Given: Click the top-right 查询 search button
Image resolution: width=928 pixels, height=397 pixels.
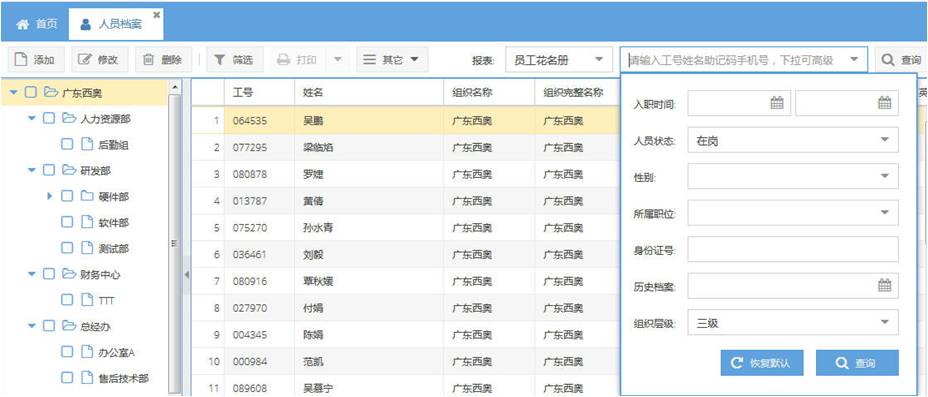Looking at the screenshot, I should 901,60.
